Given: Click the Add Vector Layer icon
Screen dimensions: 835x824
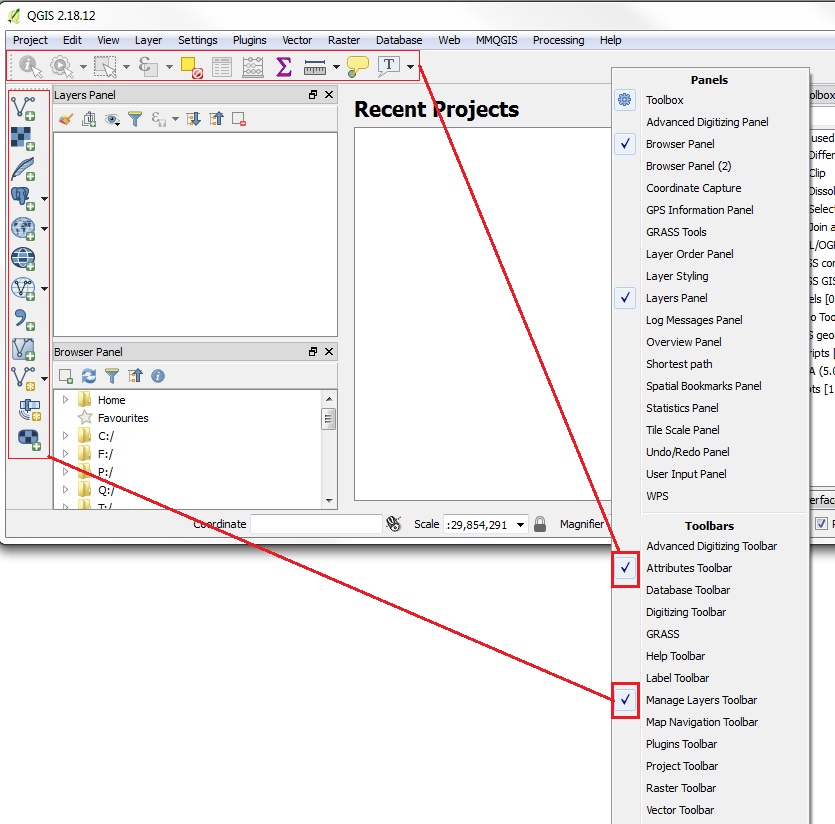Looking at the screenshot, I should tap(23, 108).
